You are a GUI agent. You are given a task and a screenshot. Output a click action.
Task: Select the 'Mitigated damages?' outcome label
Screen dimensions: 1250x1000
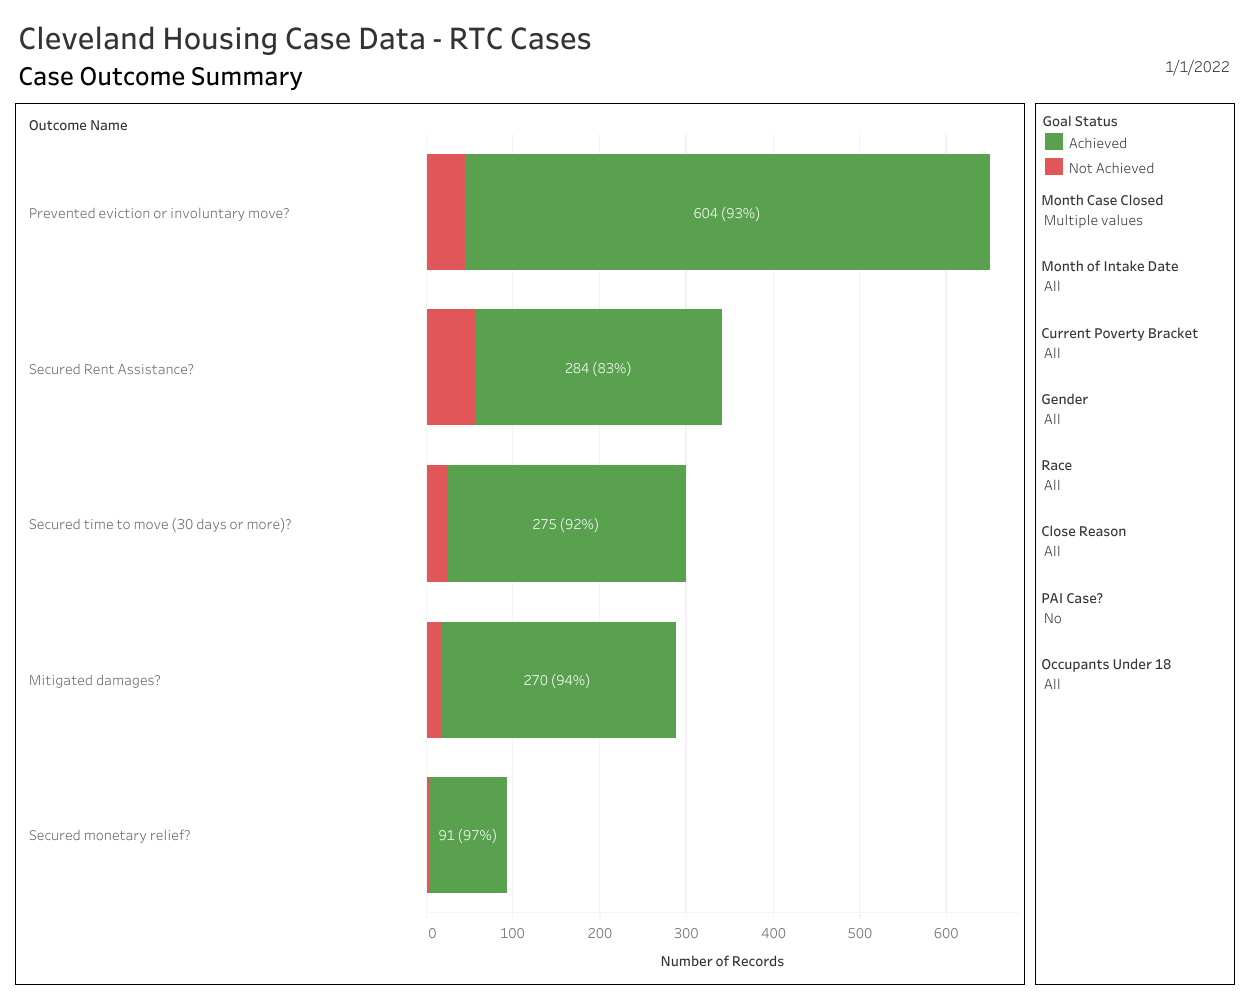95,681
